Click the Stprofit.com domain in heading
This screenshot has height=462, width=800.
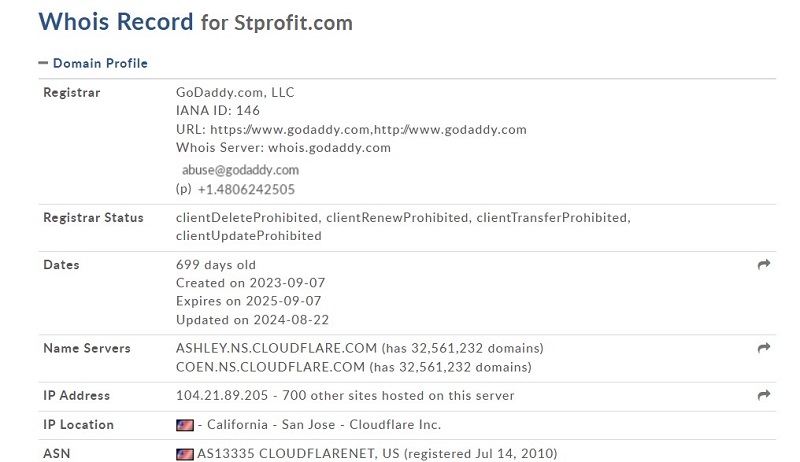[293, 23]
